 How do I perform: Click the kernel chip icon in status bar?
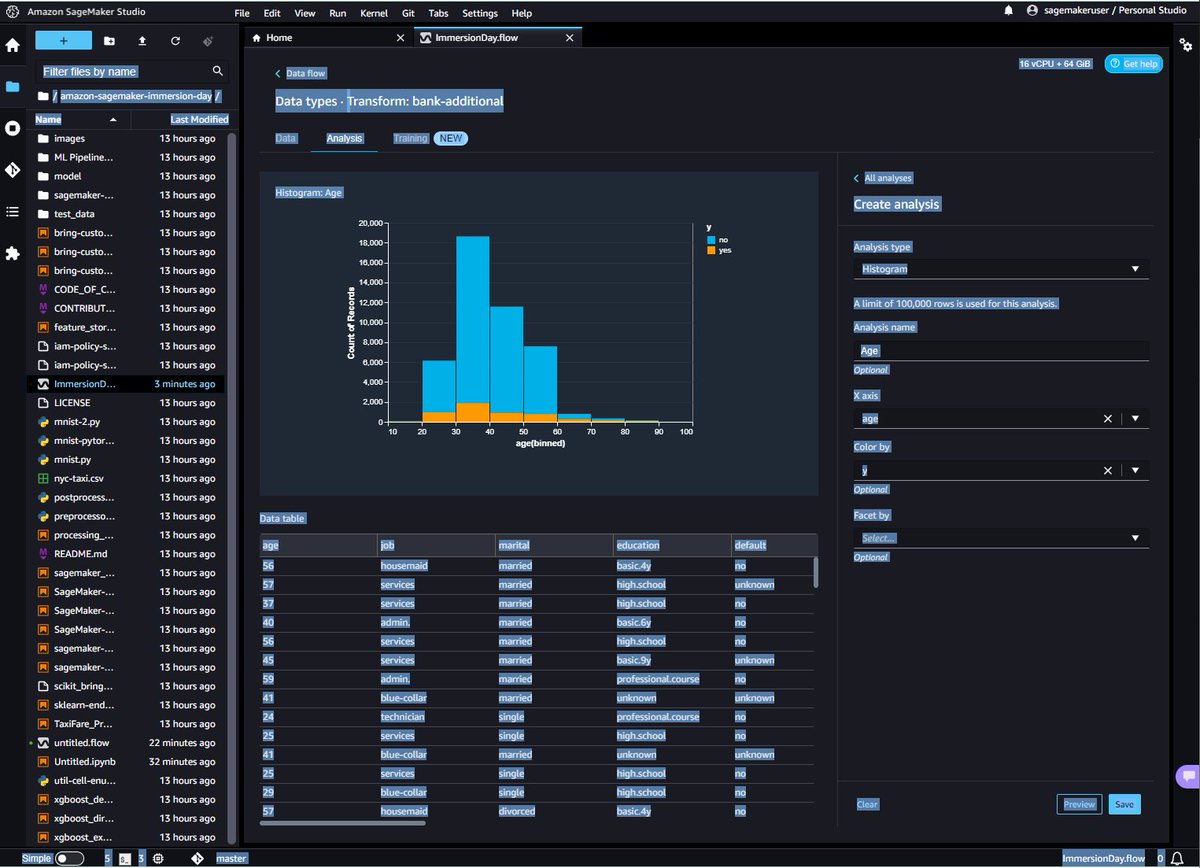pyautogui.click(x=158, y=858)
